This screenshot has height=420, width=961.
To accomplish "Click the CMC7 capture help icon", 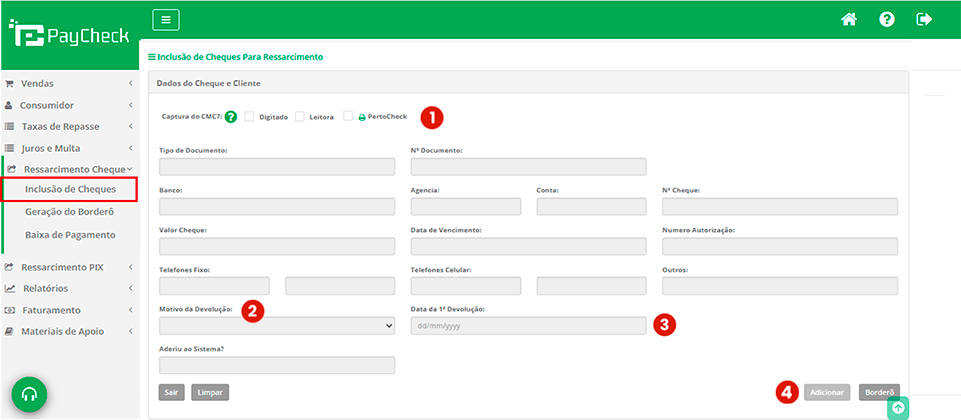I will [x=231, y=116].
